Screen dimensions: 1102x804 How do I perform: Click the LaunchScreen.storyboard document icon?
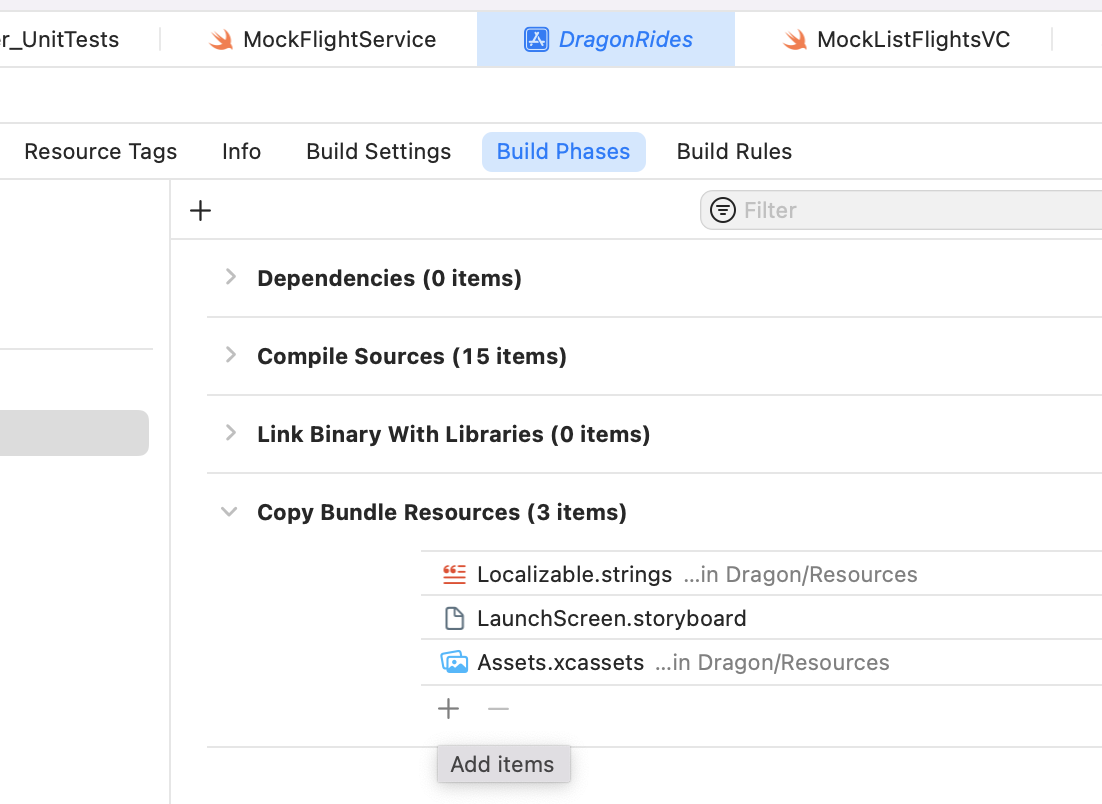tap(455, 618)
